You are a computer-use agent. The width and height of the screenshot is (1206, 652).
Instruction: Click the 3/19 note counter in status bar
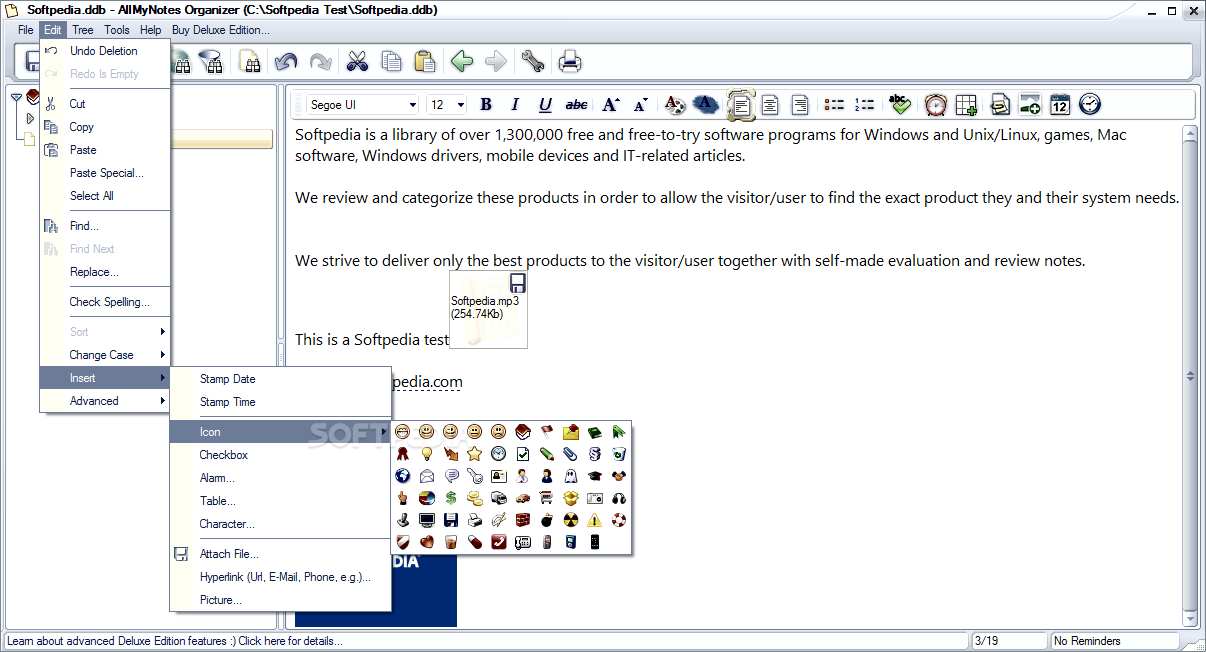(1008, 641)
